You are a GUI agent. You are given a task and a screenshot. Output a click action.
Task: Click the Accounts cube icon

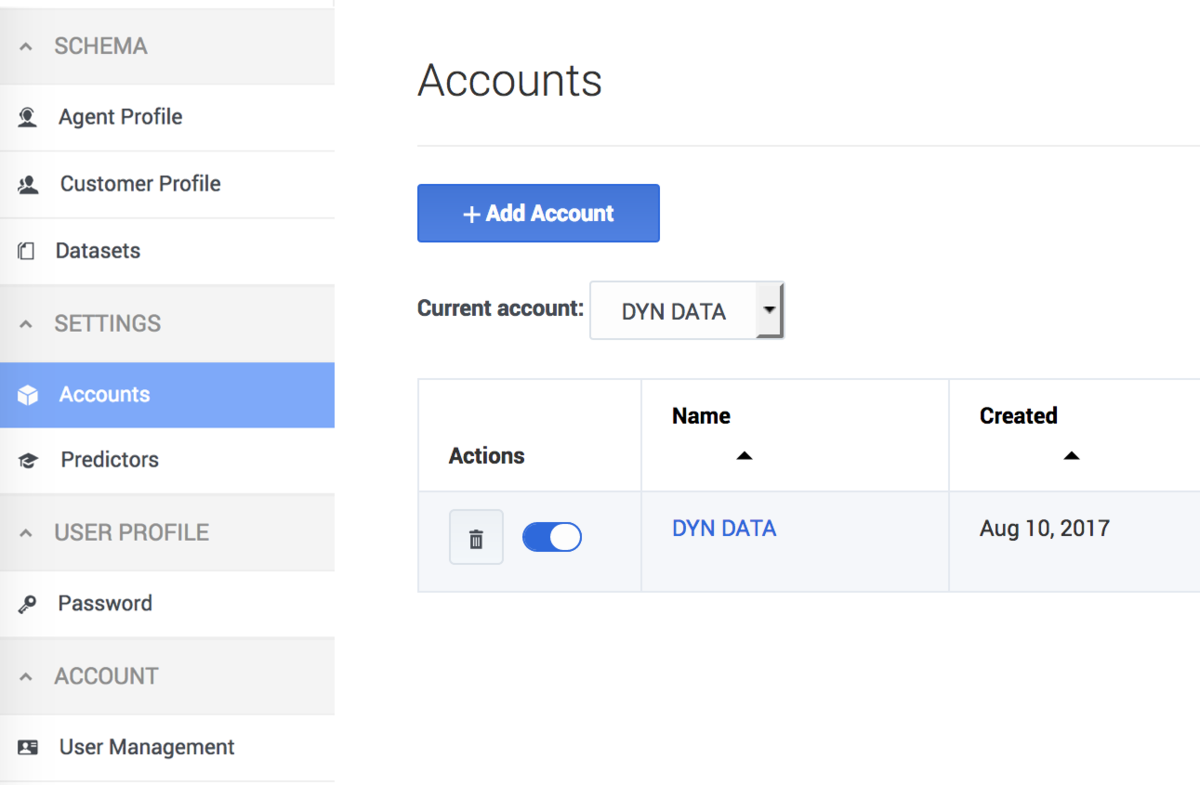tap(28, 395)
